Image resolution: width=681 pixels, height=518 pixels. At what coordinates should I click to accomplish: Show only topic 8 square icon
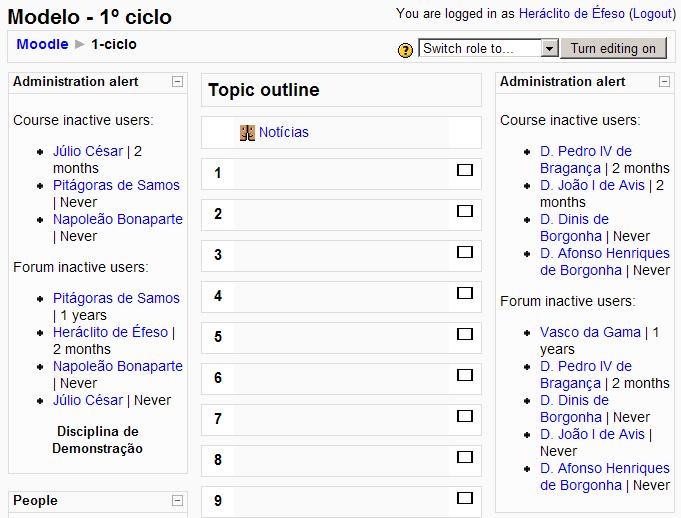(x=464, y=458)
